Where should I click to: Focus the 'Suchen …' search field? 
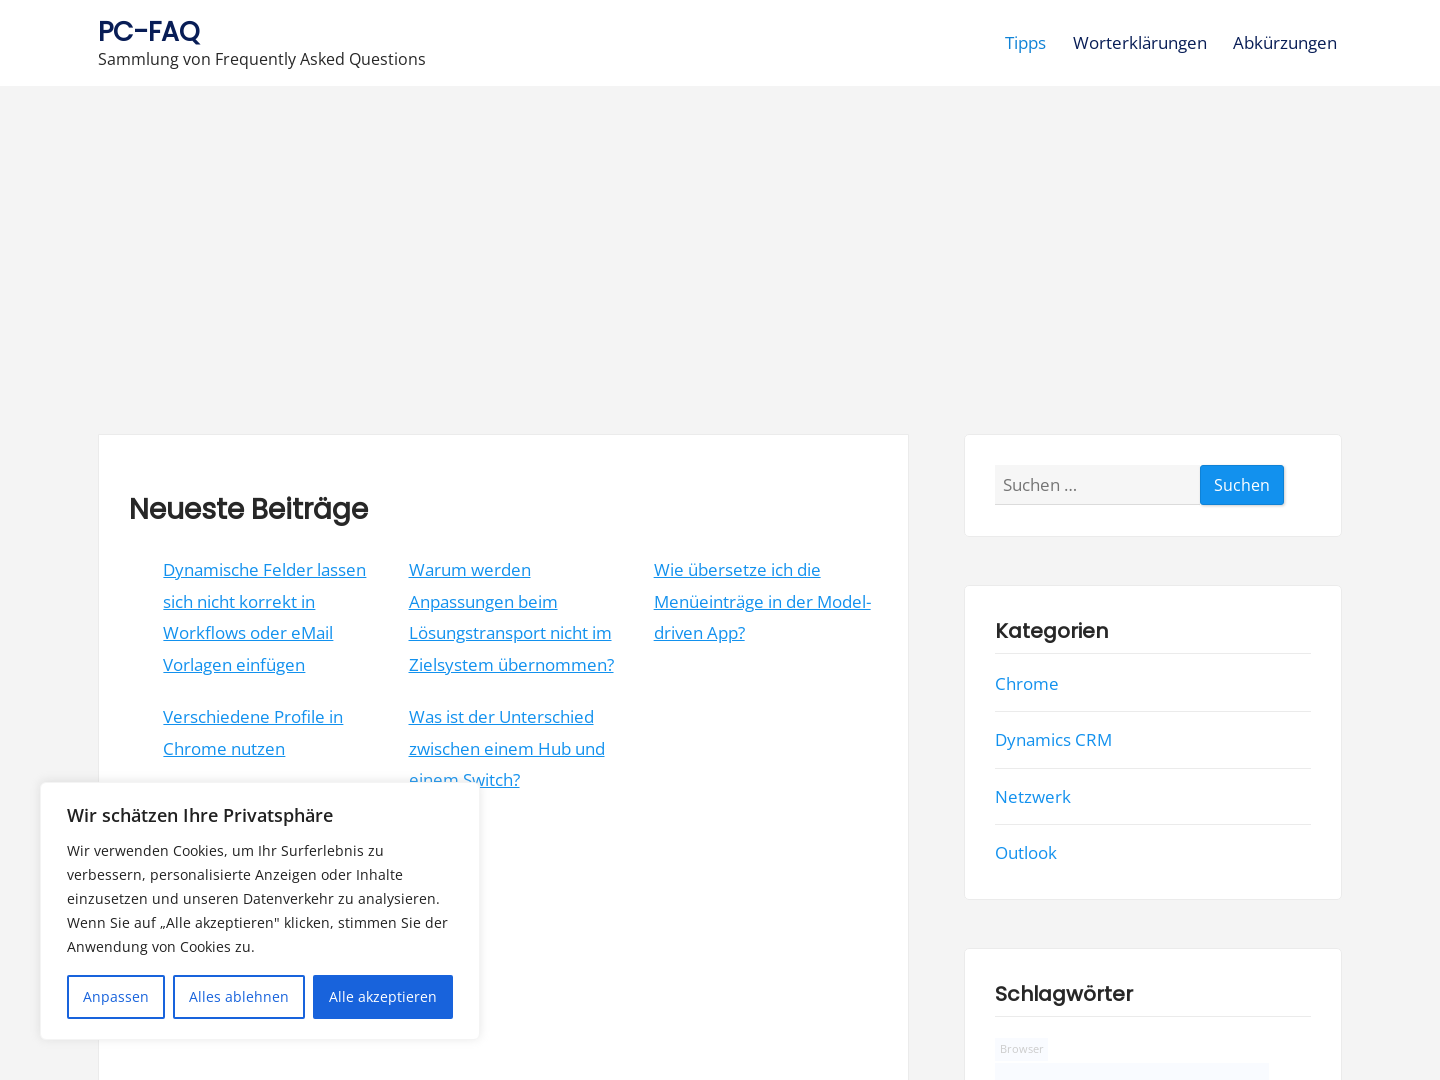click(x=1097, y=485)
